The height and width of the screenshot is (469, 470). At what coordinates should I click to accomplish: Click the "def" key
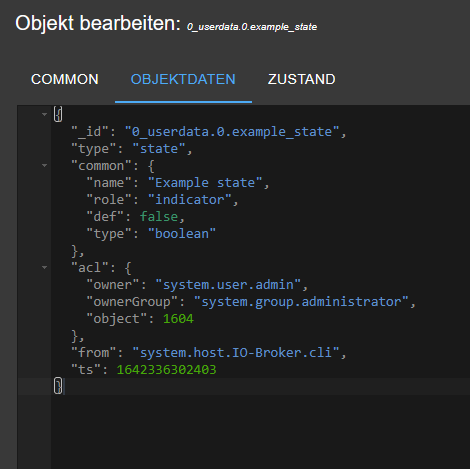tap(105, 217)
